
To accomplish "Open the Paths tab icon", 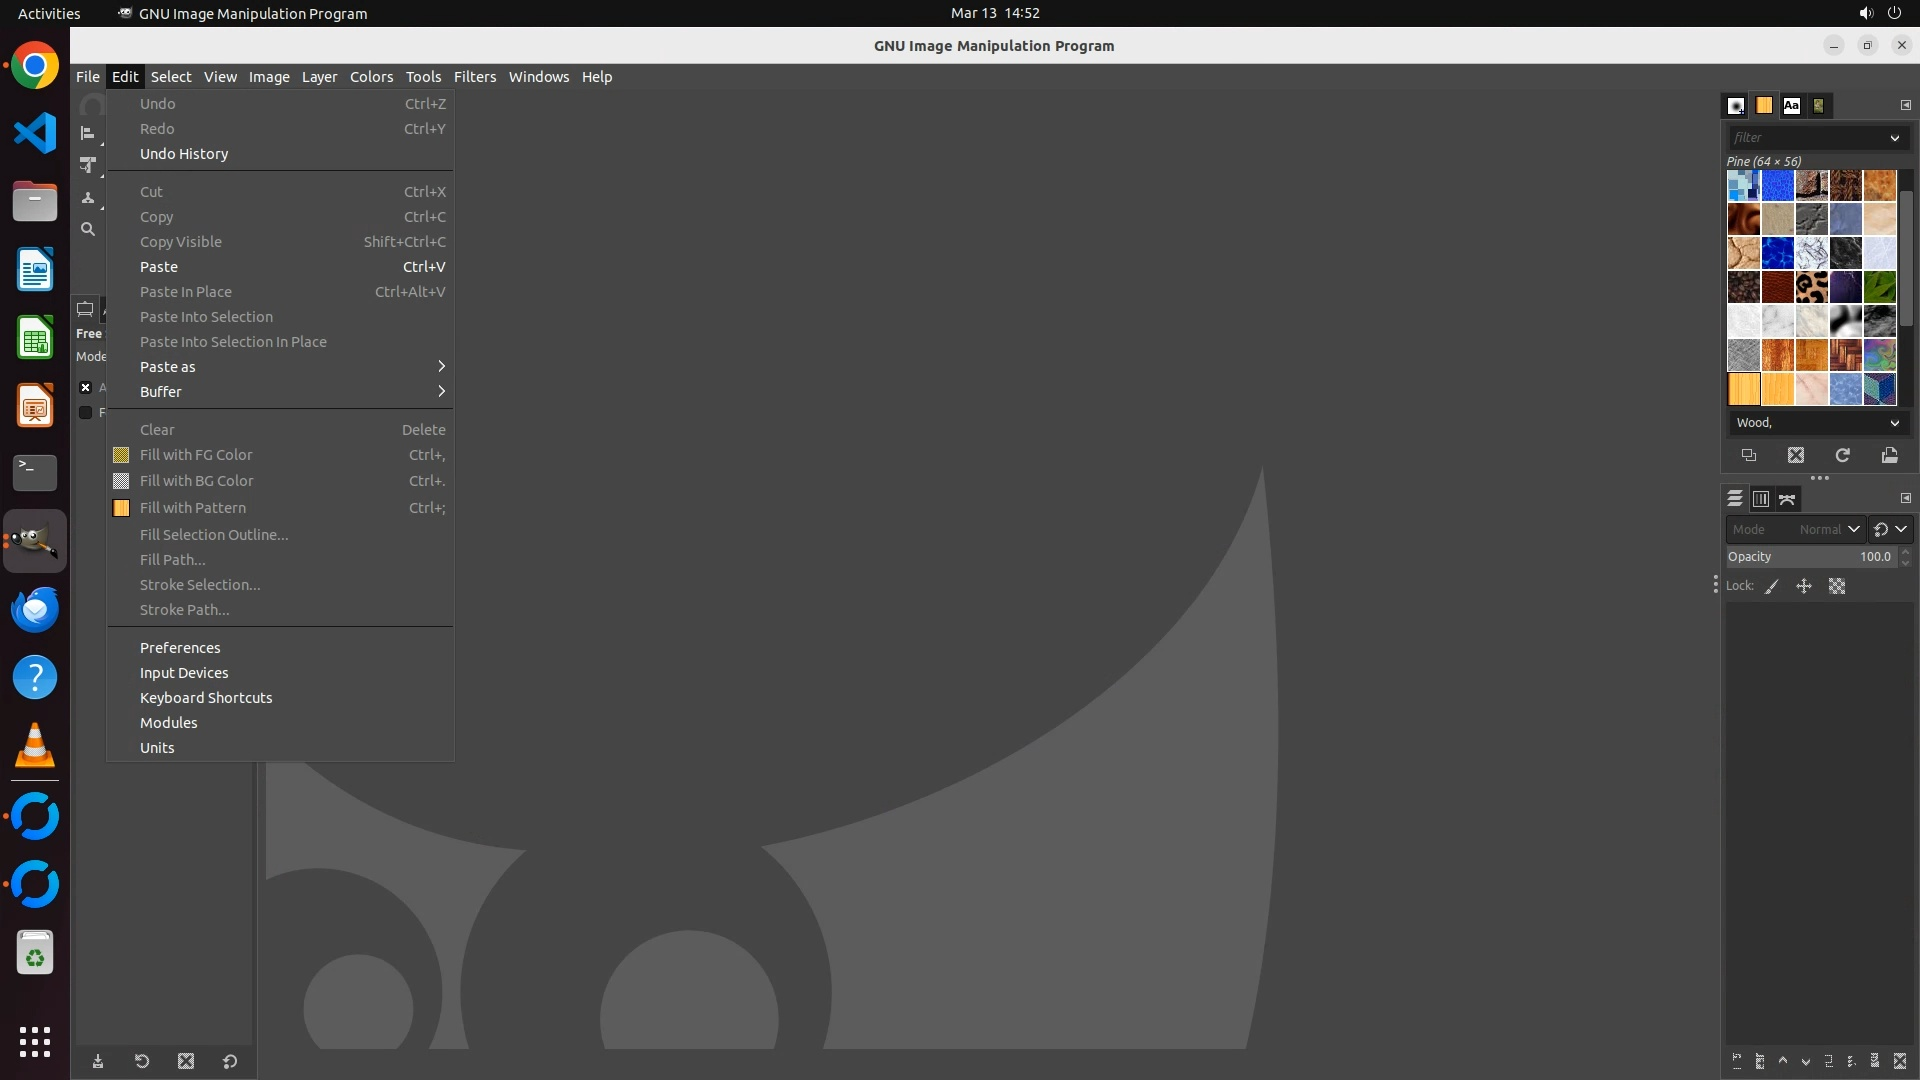I will [1787, 498].
